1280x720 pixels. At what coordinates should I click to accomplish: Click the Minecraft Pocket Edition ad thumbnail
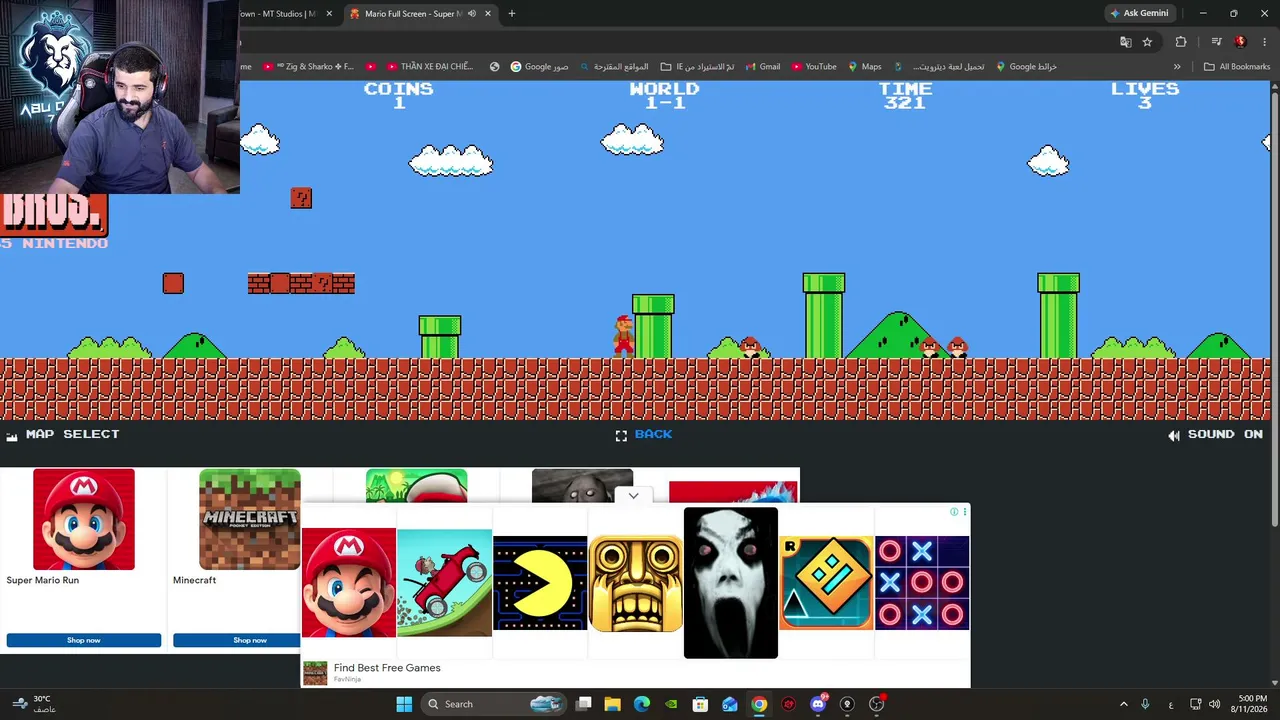pos(250,519)
